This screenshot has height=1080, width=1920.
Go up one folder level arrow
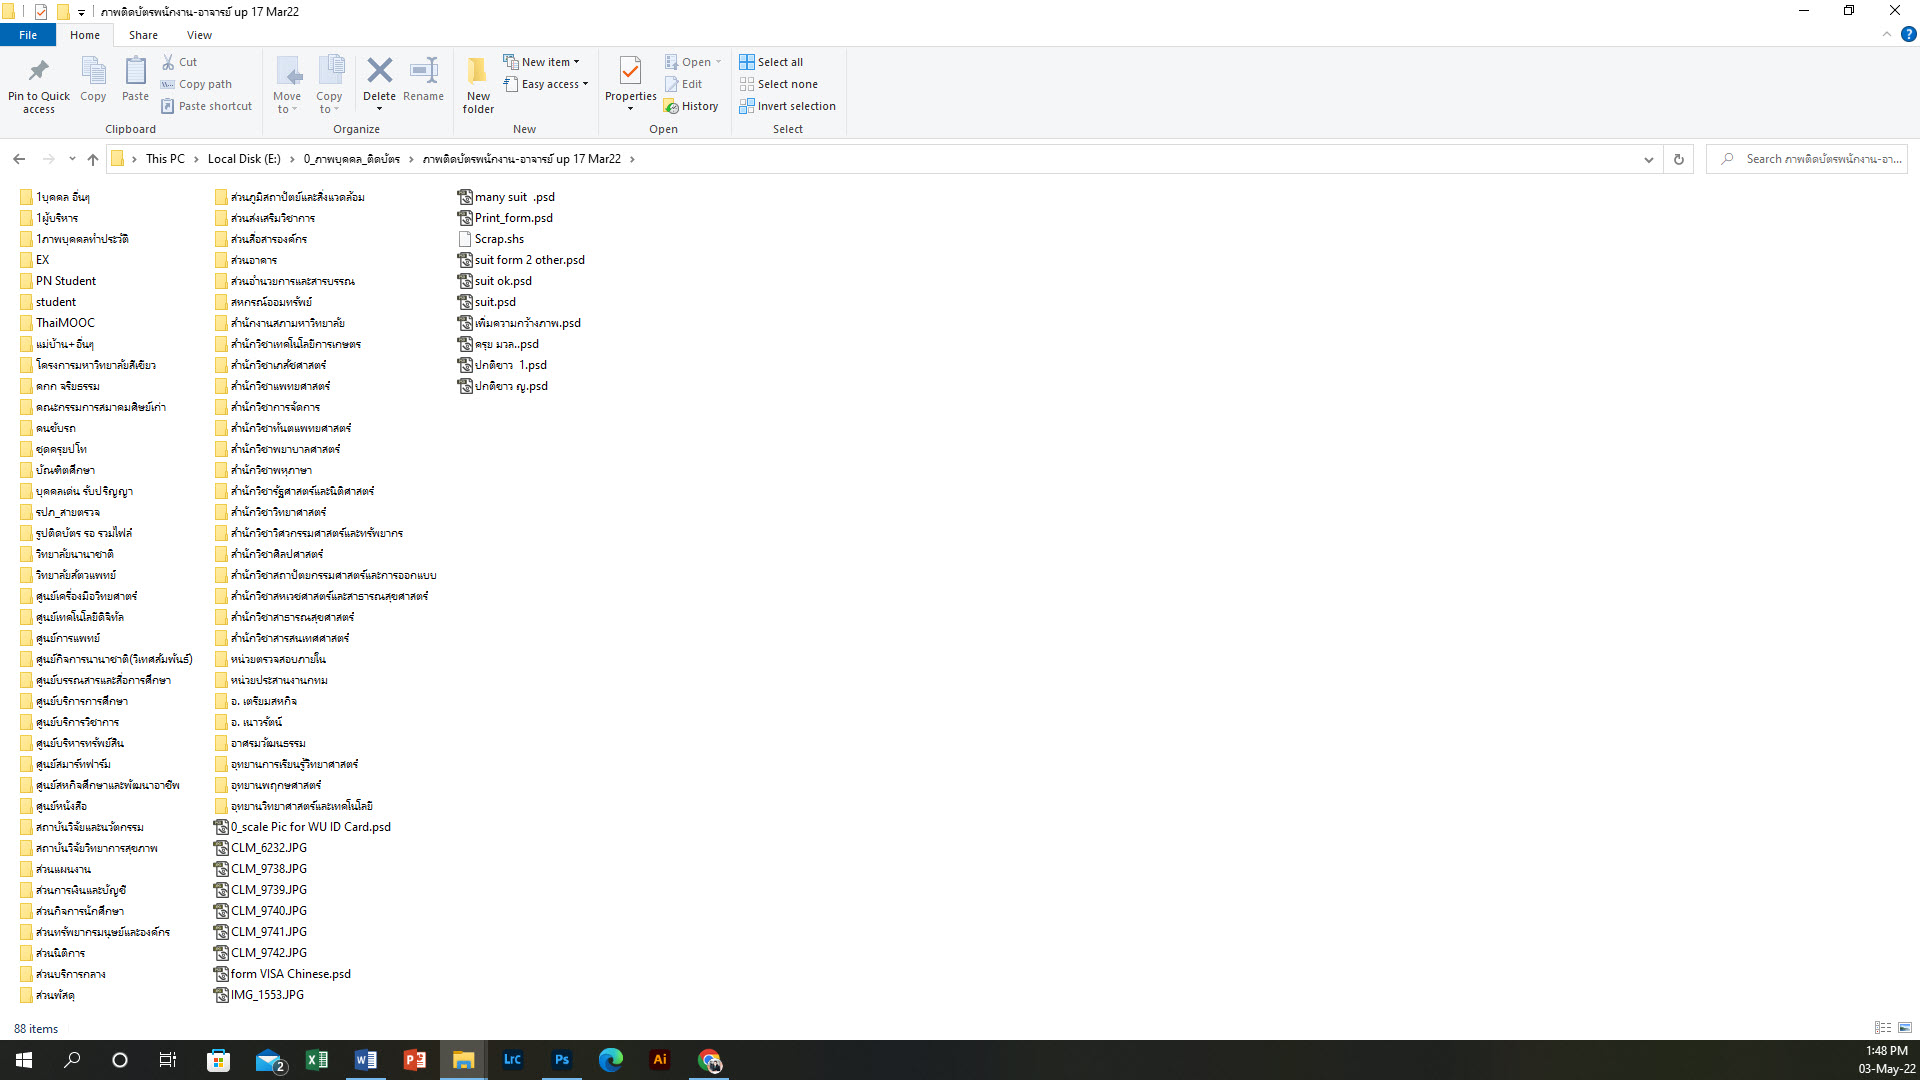coord(93,159)
